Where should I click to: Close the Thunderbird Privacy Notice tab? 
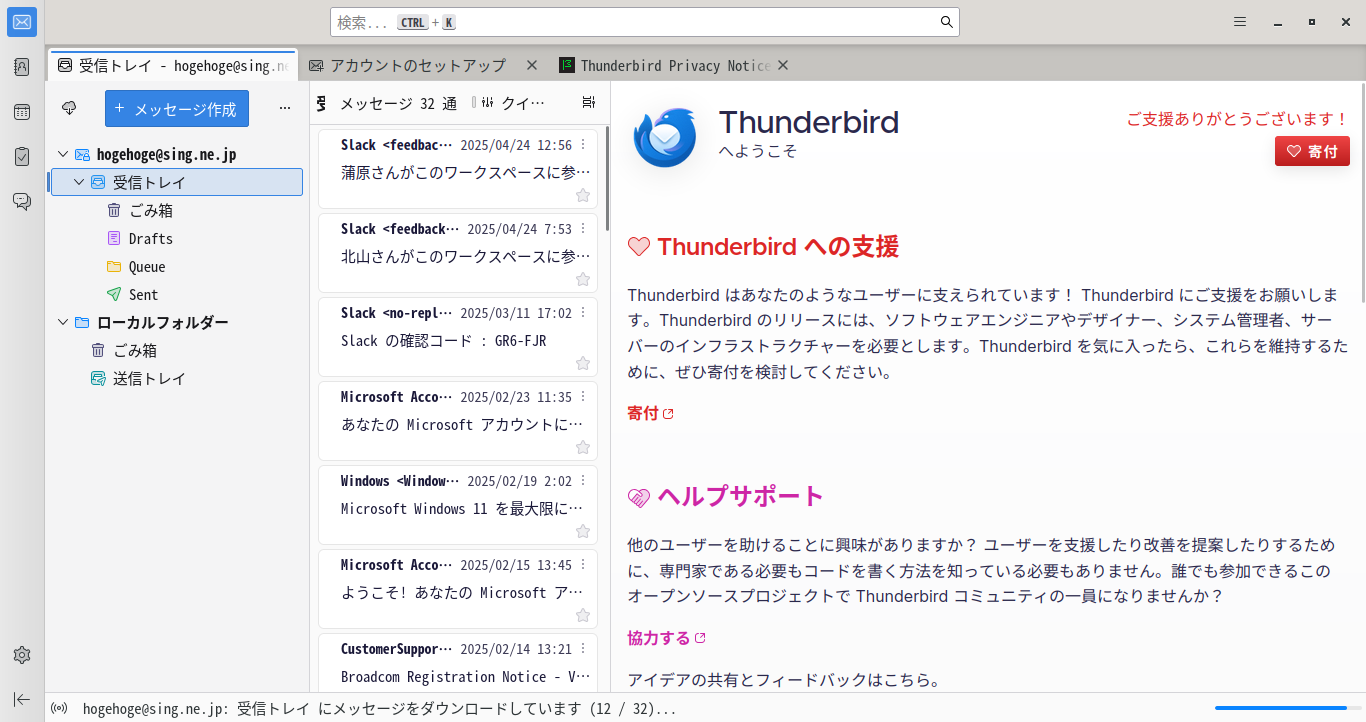[783, 65]
